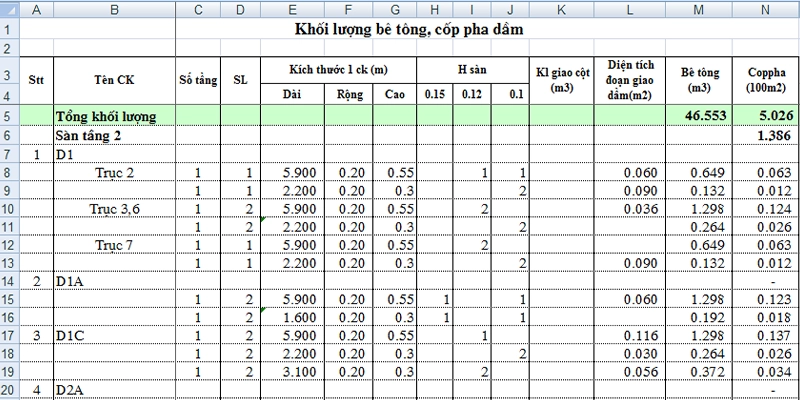Viewport: 800px width, 400px height.
Task: Click formwork value 0.137 in D1C row
Action: 765,336
